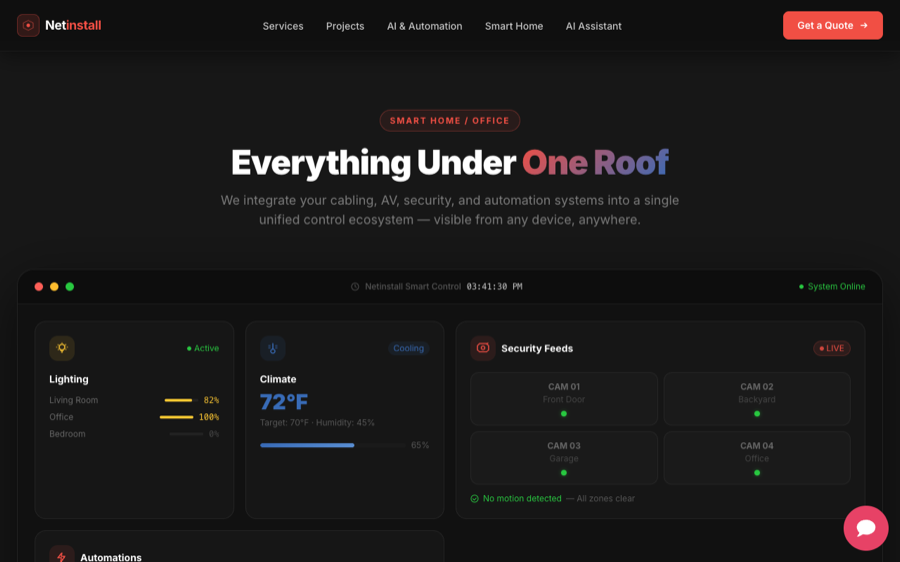
Task: Select CAM 03 Garage feed
Action: [x=564, y=458]
